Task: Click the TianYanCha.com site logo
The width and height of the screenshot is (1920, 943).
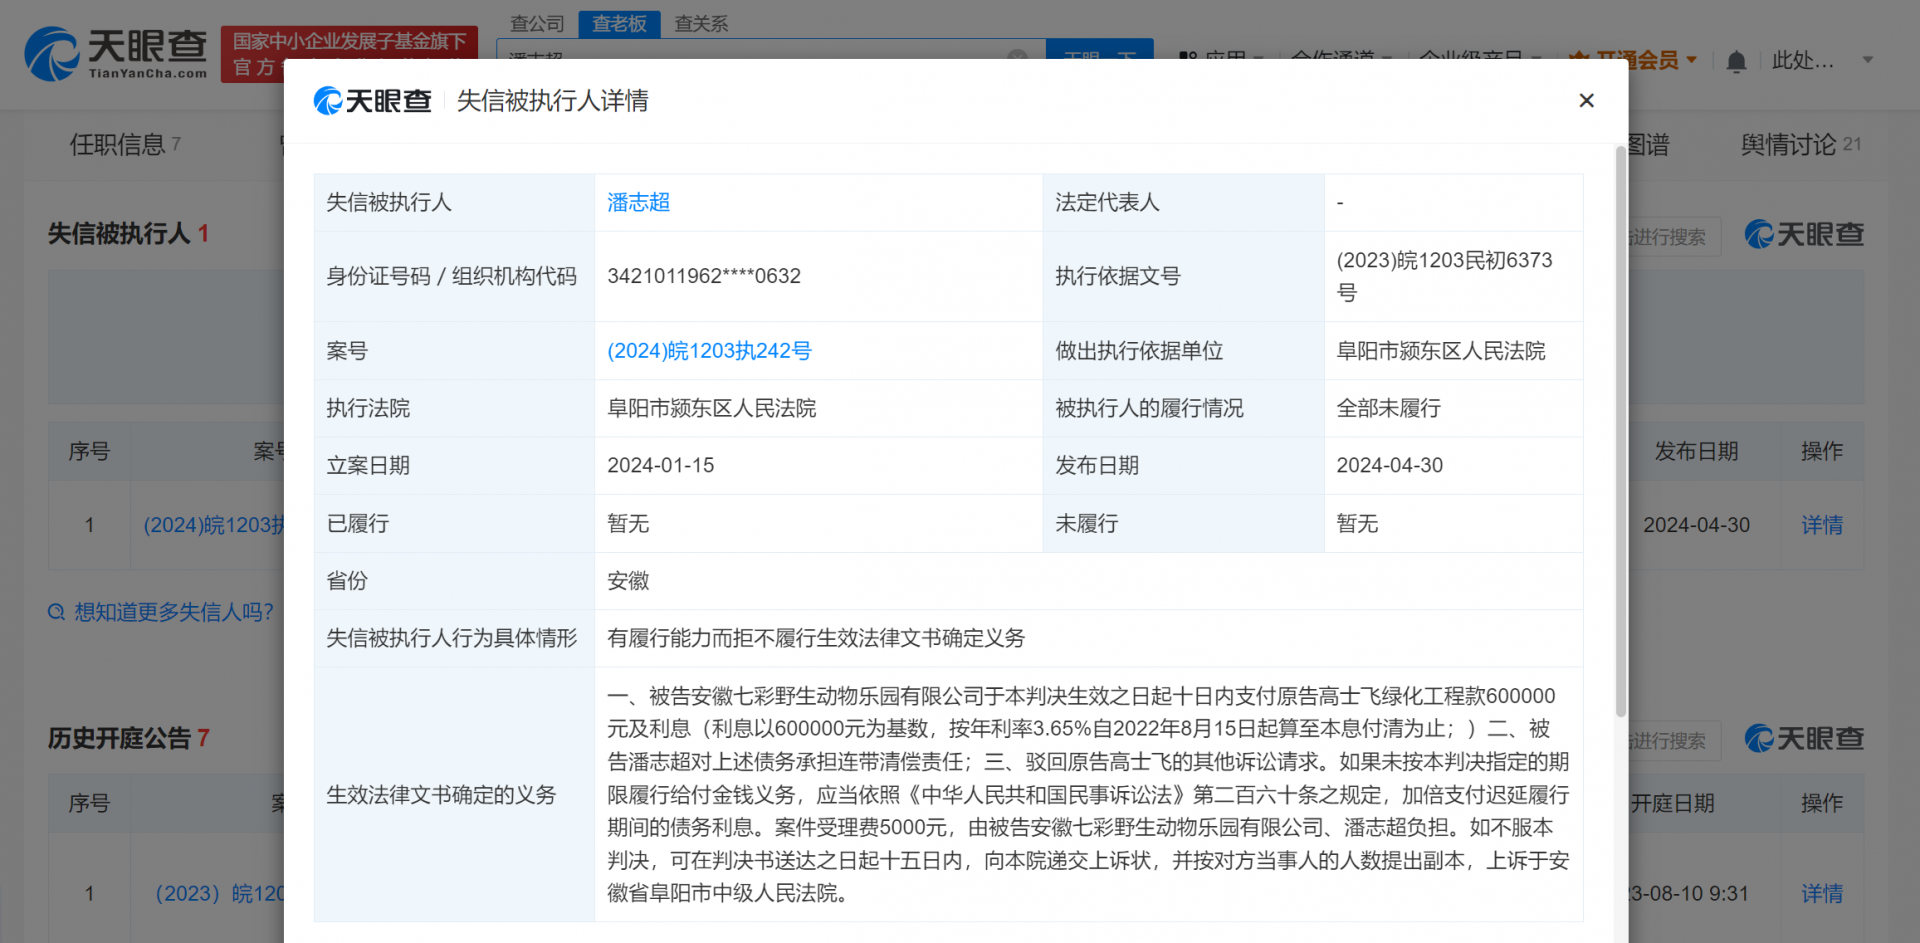Action: point(116,54)
